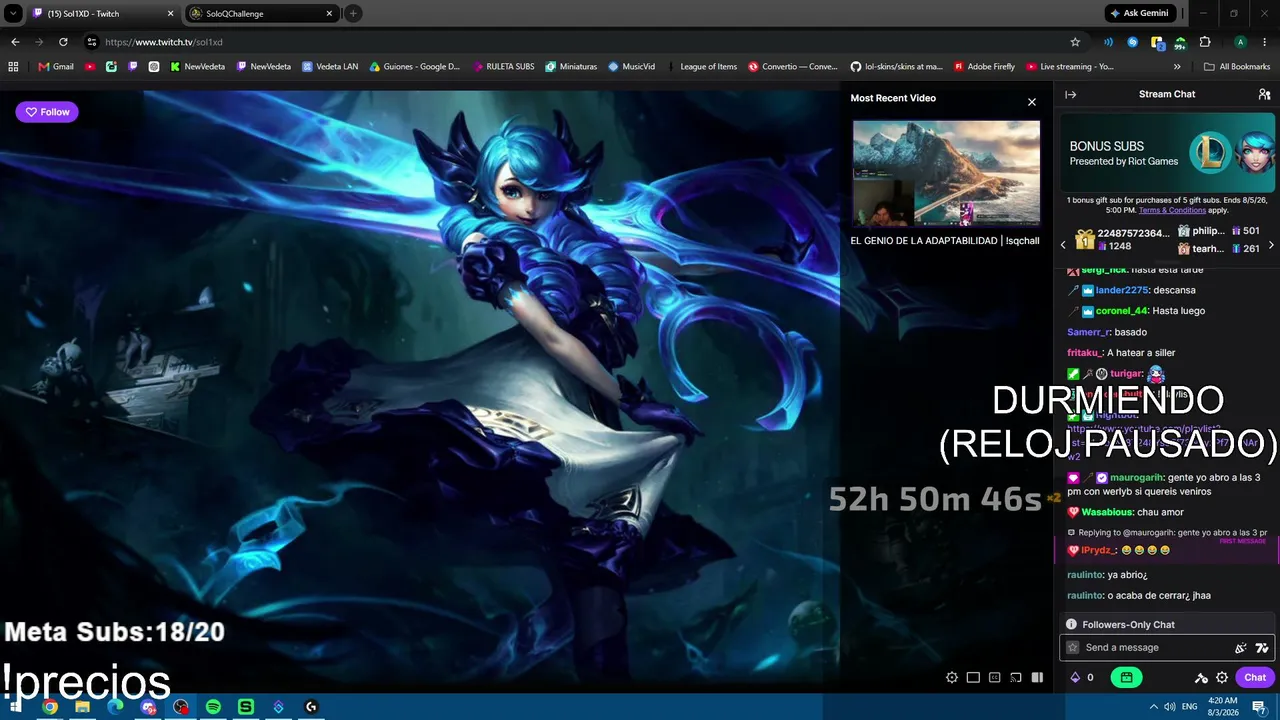Open the Bits balance diamond icon
This screenshot has height=720, width=1280.
coord(1075,677)
